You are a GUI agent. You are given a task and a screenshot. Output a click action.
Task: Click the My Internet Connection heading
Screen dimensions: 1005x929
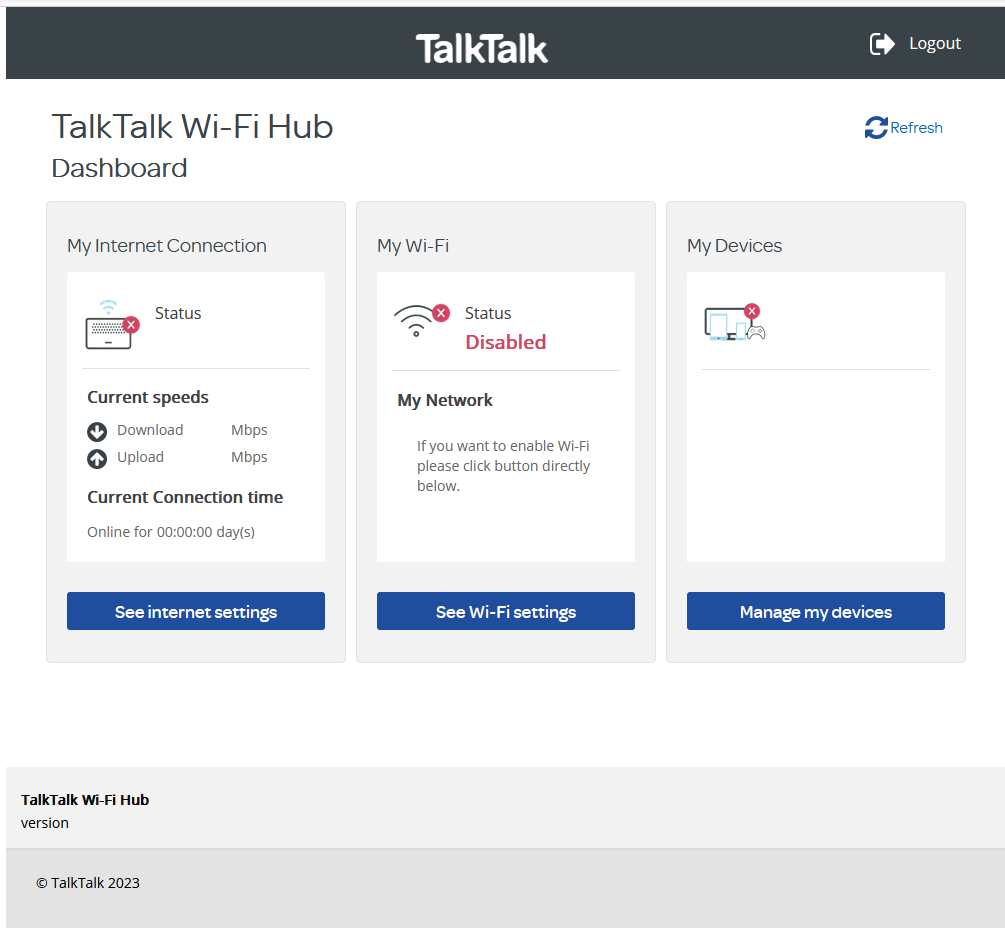point(167,245)
